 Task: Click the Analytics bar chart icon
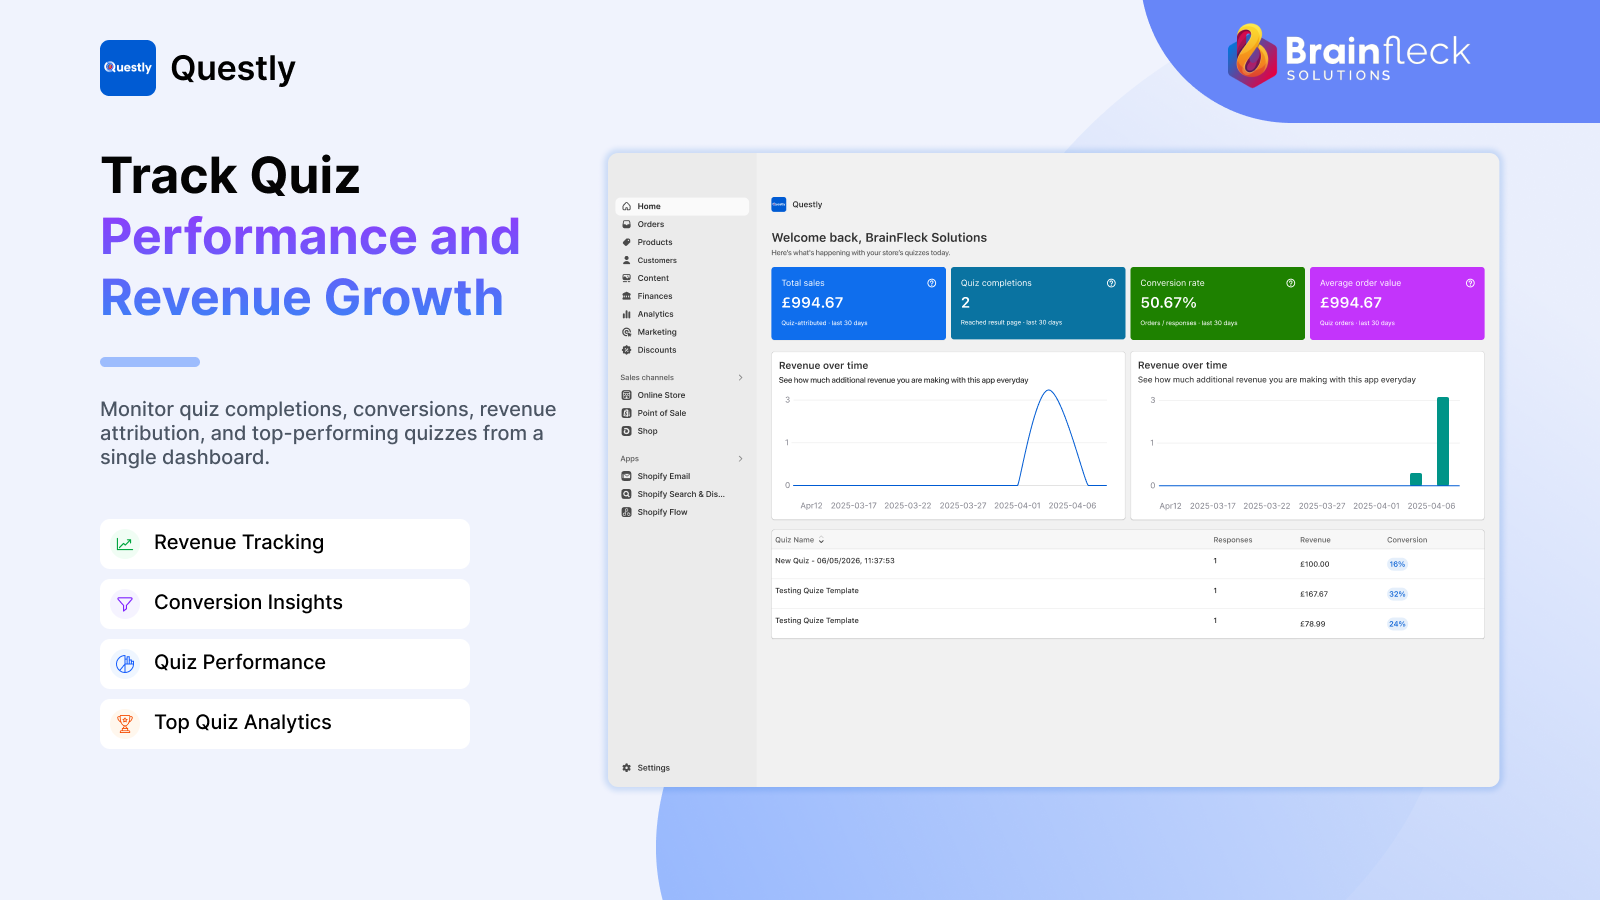click(x=627, y=314)
